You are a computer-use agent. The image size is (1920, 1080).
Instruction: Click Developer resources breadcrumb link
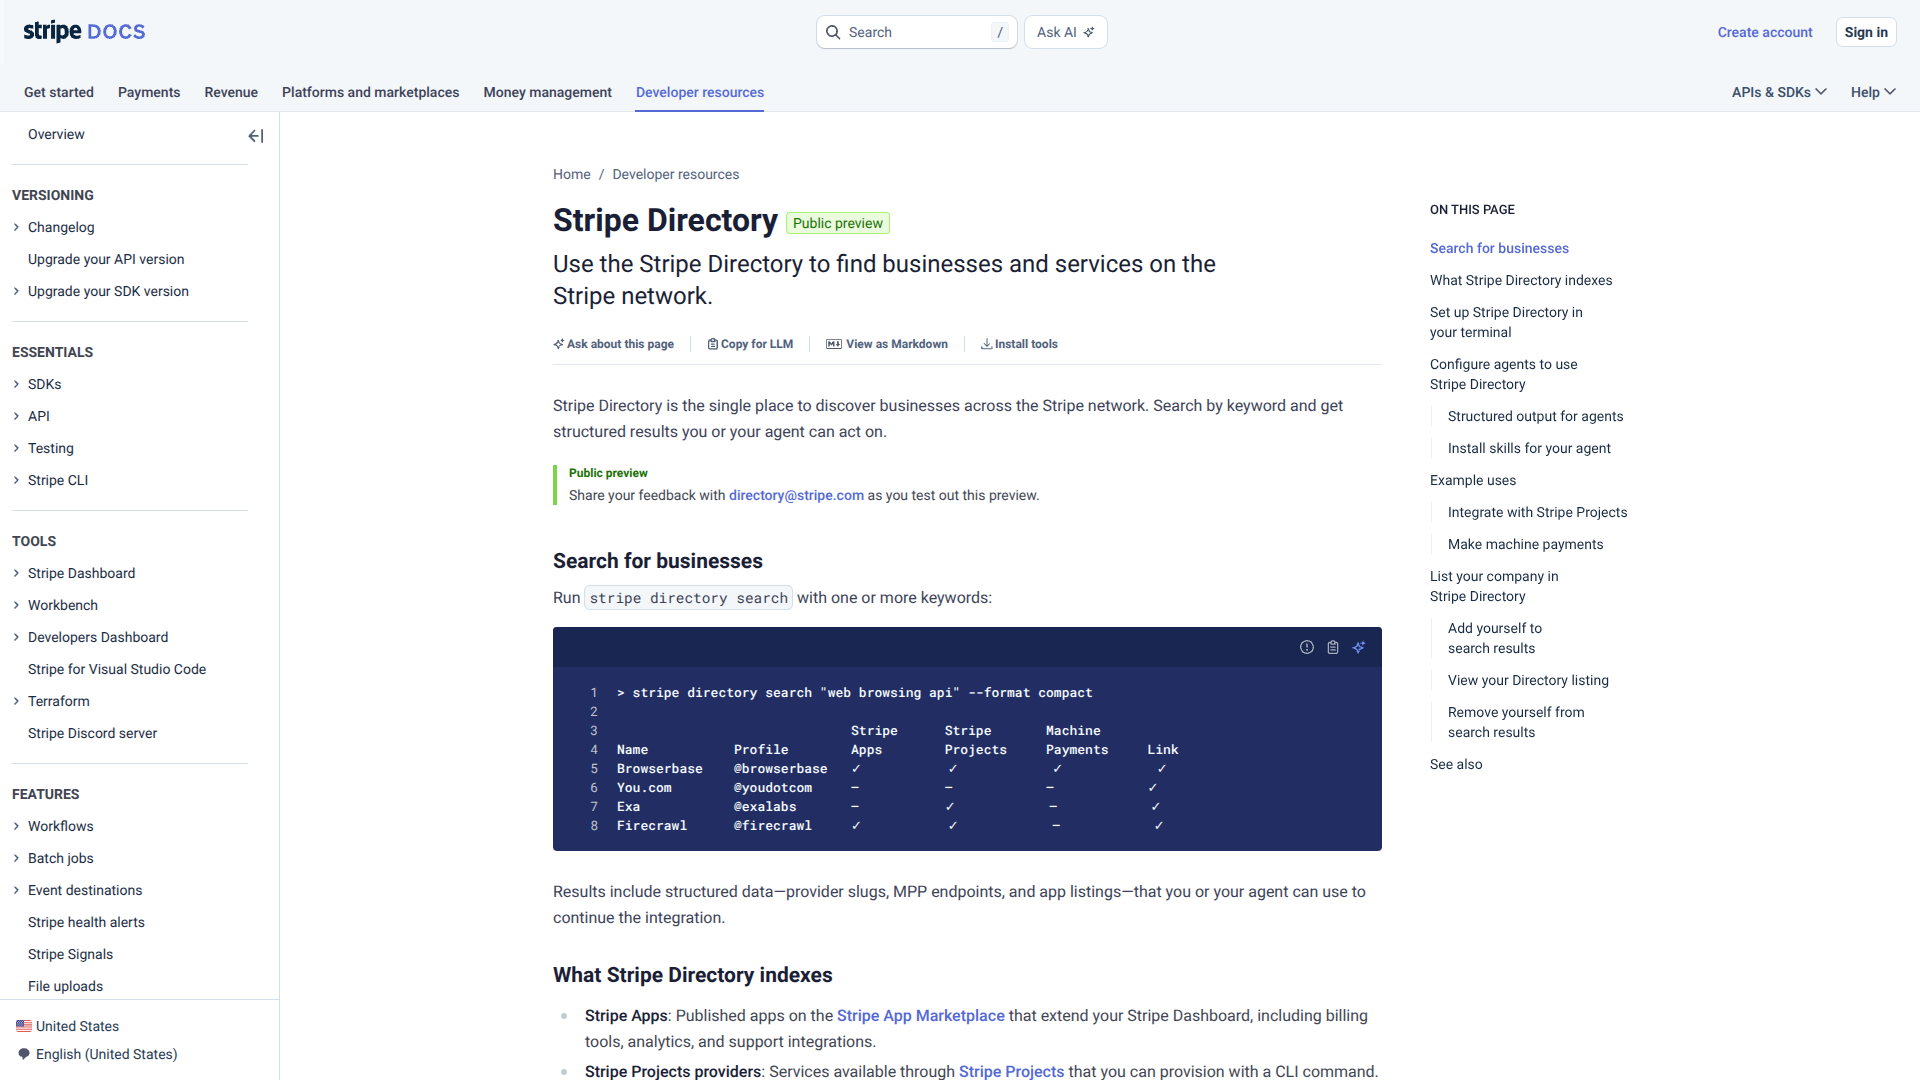676,174
